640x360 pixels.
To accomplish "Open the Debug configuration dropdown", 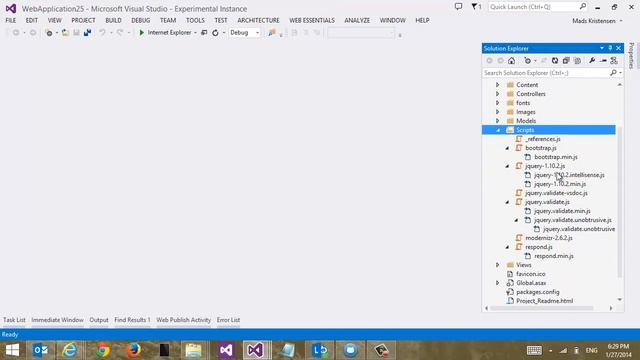I will [244, 33].
